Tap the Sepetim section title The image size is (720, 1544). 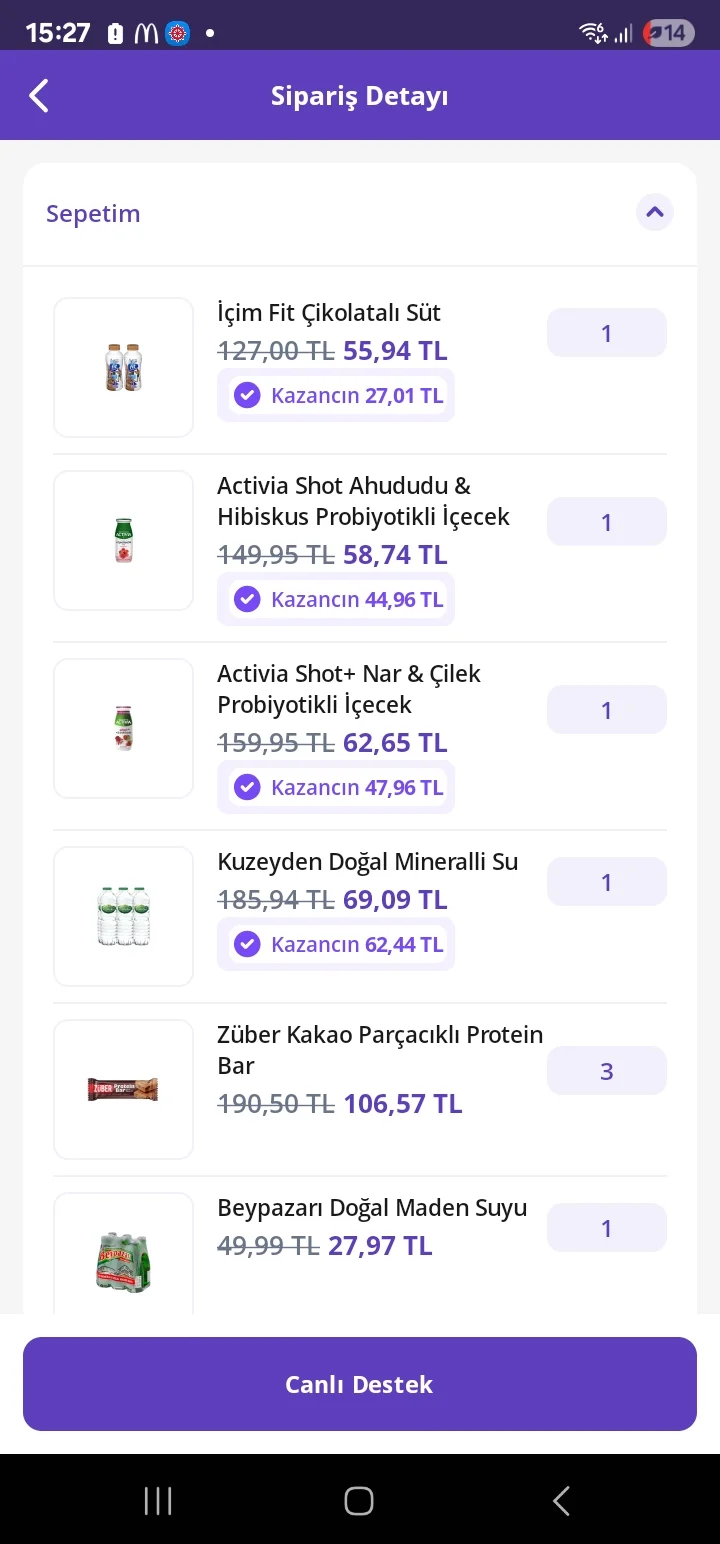(x=93, y=213)
